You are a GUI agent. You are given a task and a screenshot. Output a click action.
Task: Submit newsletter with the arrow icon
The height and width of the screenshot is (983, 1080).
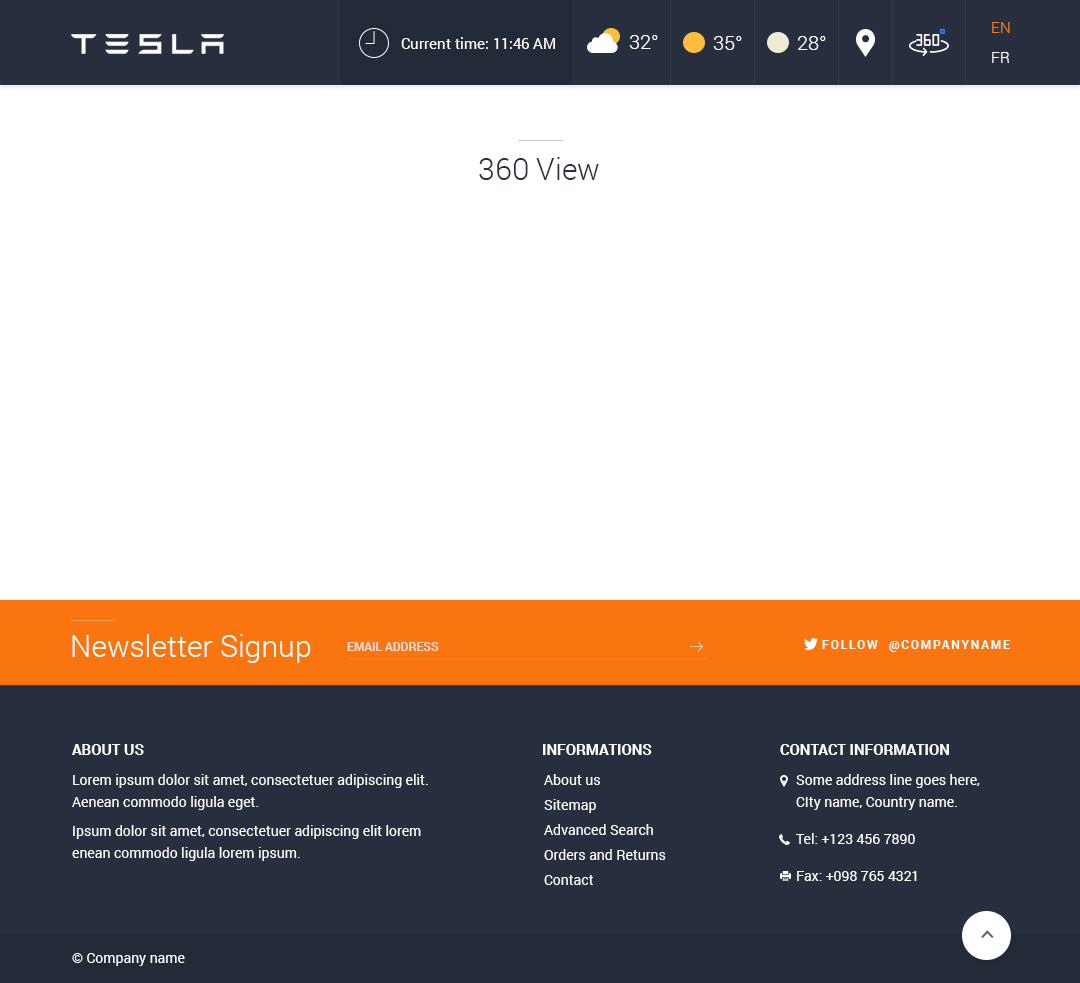pyautogui.click(x=696, y=647)
